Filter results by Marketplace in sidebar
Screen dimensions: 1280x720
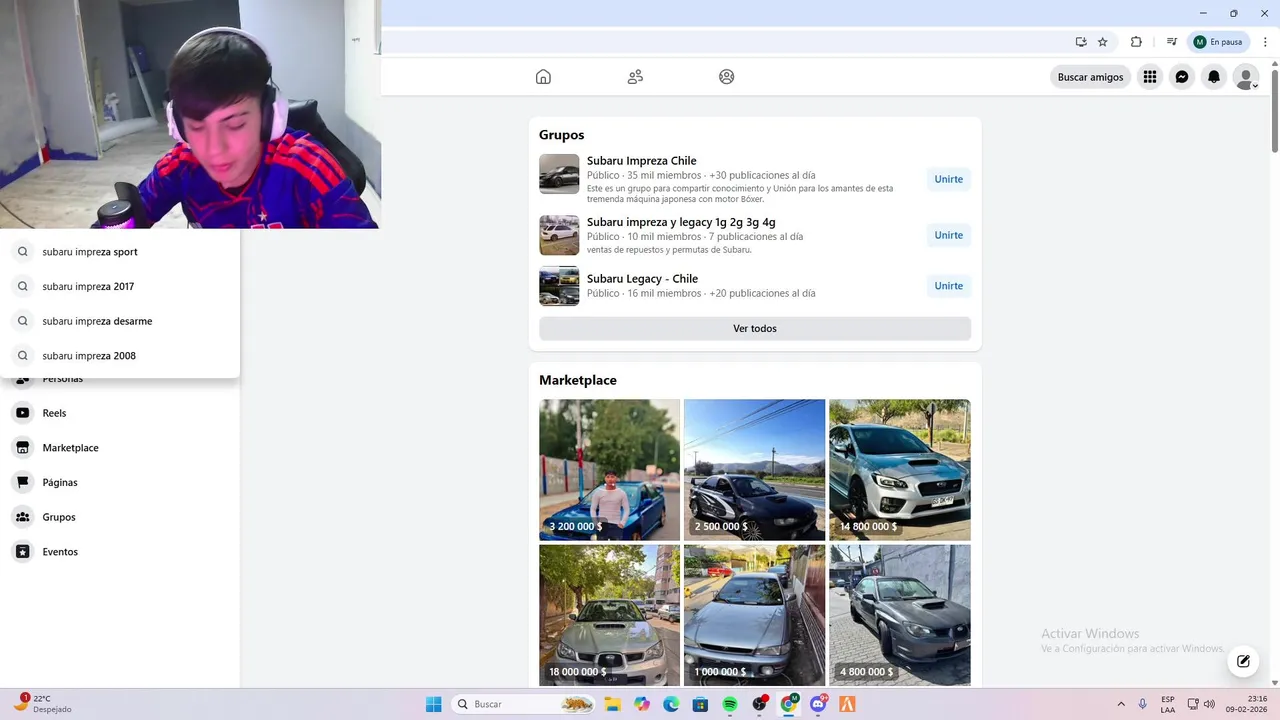[120, 448]
